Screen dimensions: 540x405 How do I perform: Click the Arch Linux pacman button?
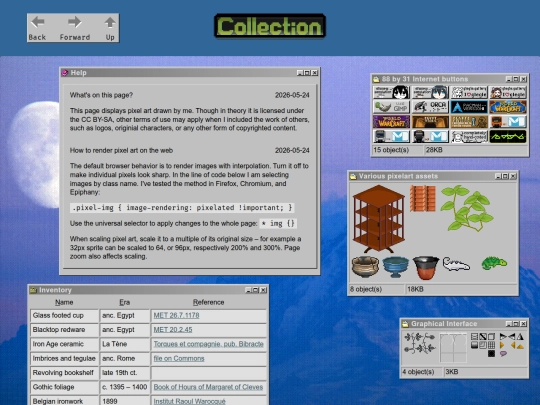coord(469,107)
